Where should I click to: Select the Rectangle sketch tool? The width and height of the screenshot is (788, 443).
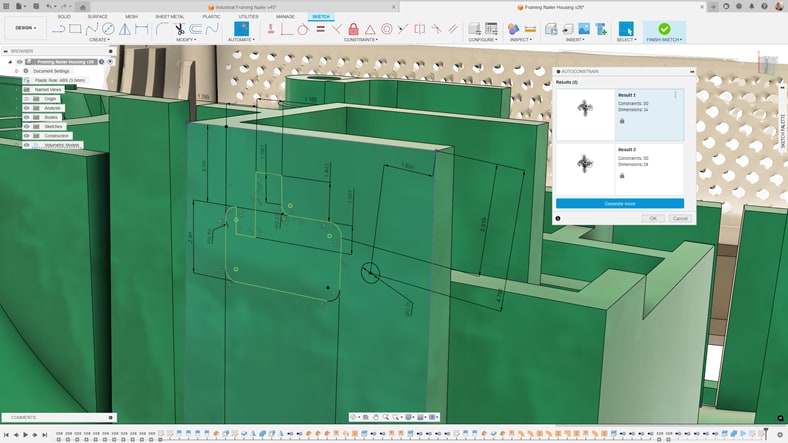click(x=75, y=29)
